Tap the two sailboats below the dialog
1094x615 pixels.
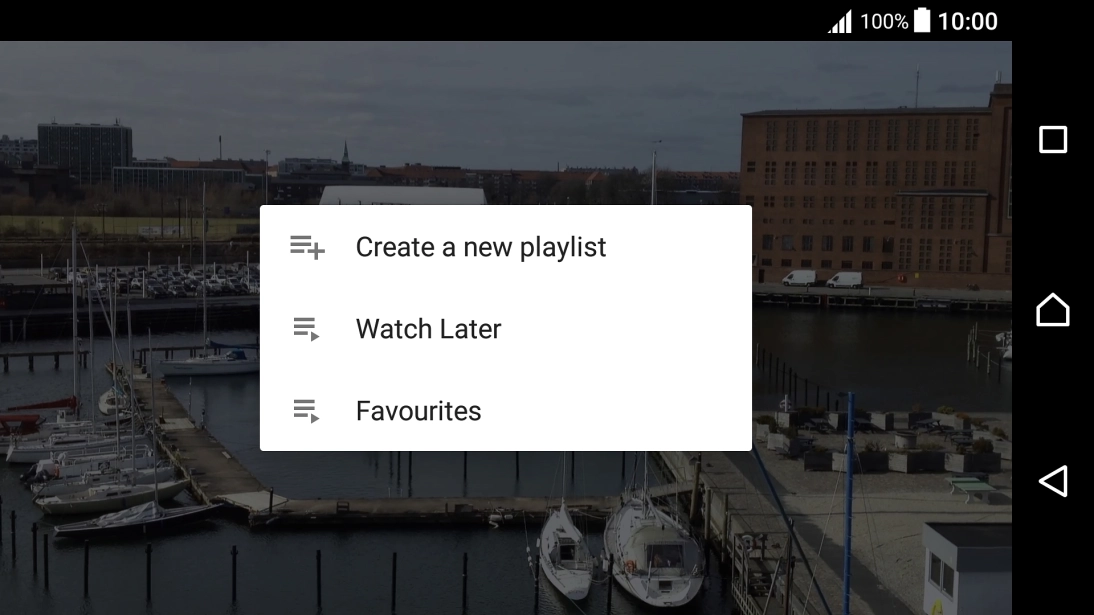(610, 545)
